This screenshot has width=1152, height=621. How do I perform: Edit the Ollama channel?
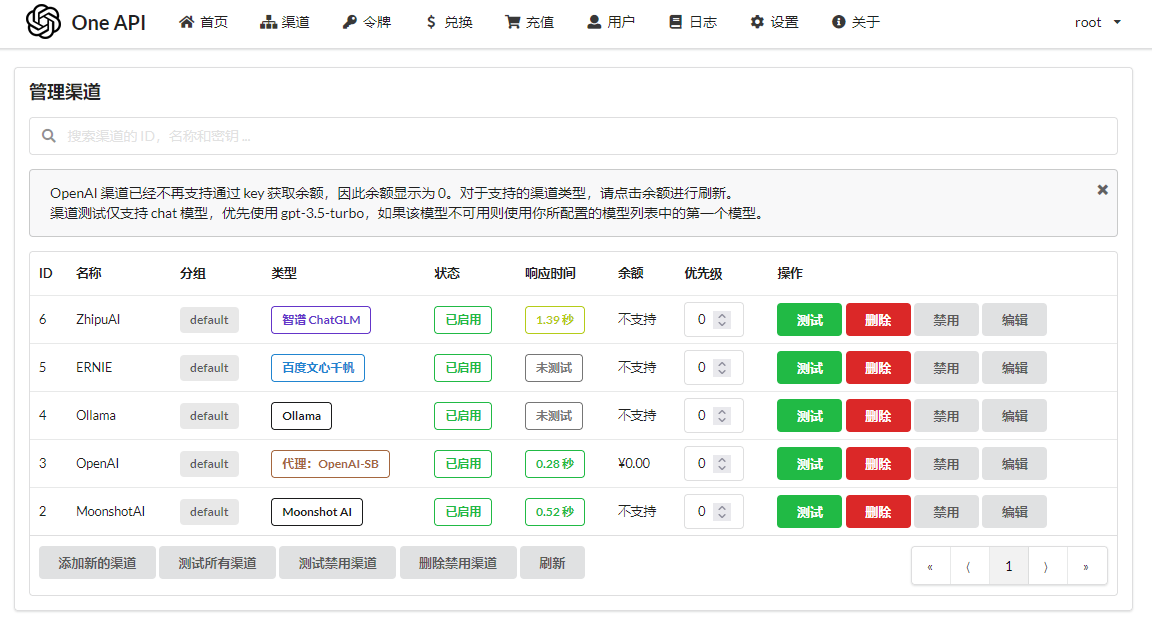pyautogui.click(x=1015, y=416)
